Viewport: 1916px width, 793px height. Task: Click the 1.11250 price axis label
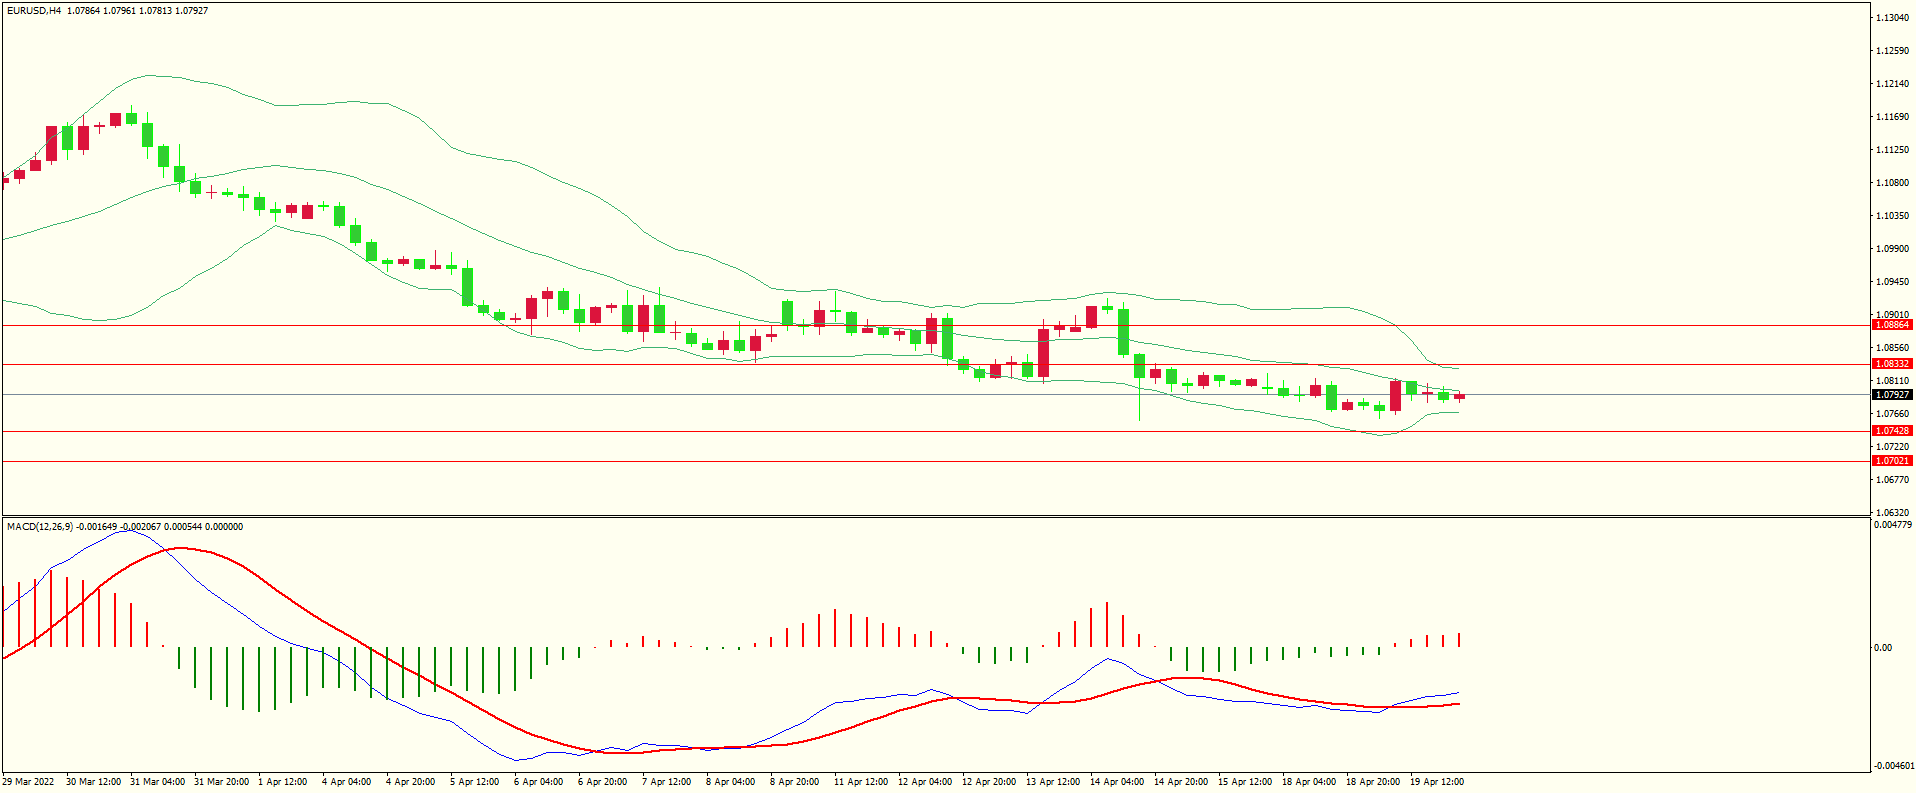(x=1893, y=150)
